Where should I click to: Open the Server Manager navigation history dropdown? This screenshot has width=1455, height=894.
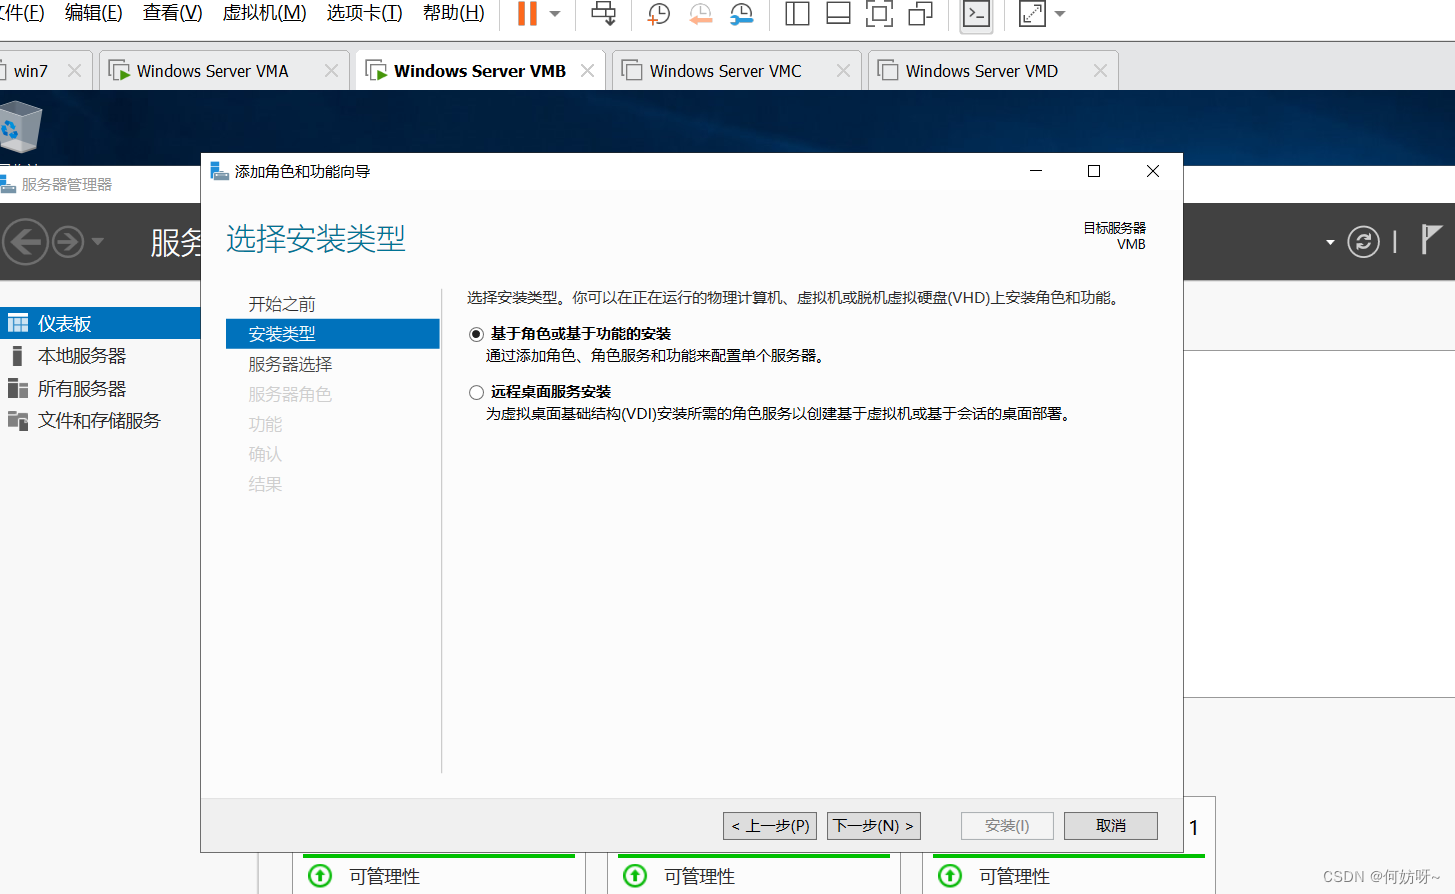pyautogui.click(x=98, y=241)
